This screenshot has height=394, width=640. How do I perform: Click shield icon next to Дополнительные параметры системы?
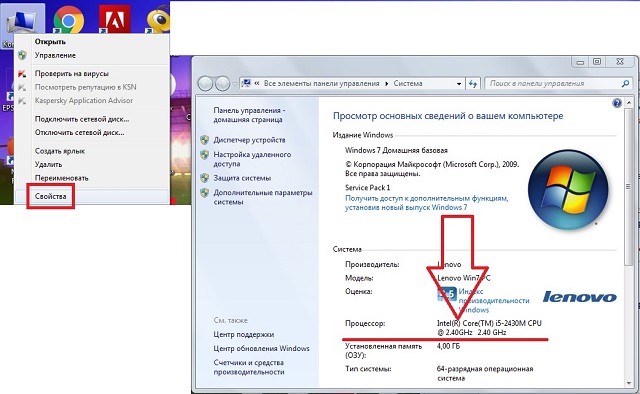204,193
